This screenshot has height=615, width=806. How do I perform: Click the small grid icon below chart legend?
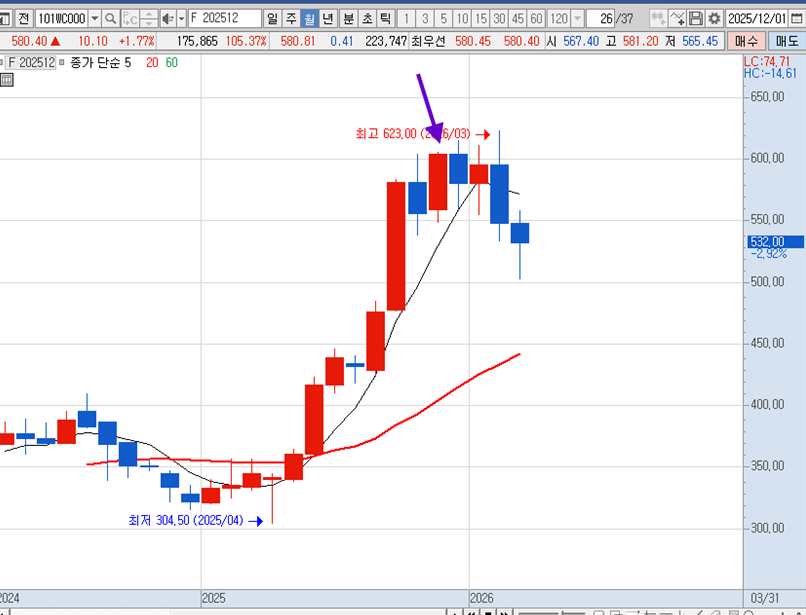click(7, 80)
